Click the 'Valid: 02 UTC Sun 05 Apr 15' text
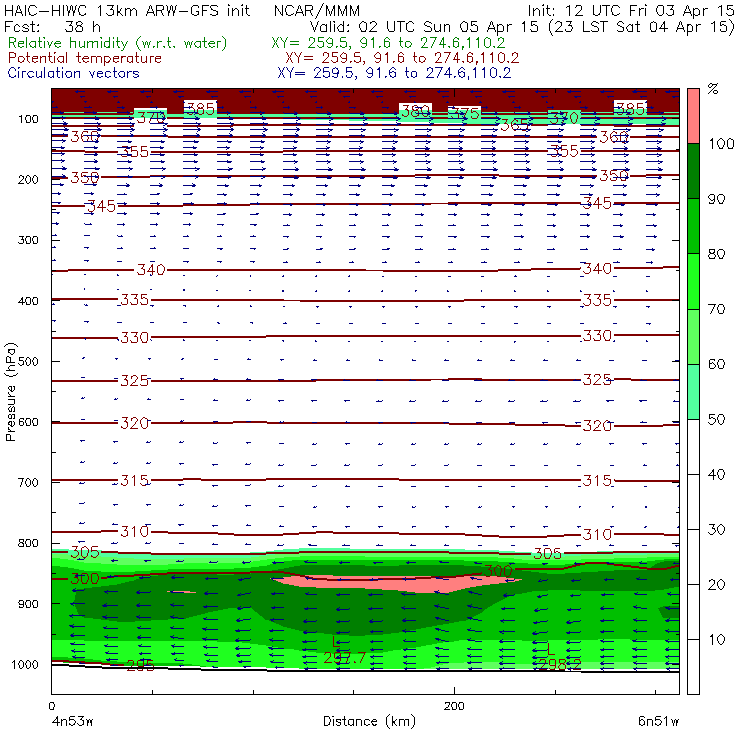 pyautogui.click(x=424, y=27)
